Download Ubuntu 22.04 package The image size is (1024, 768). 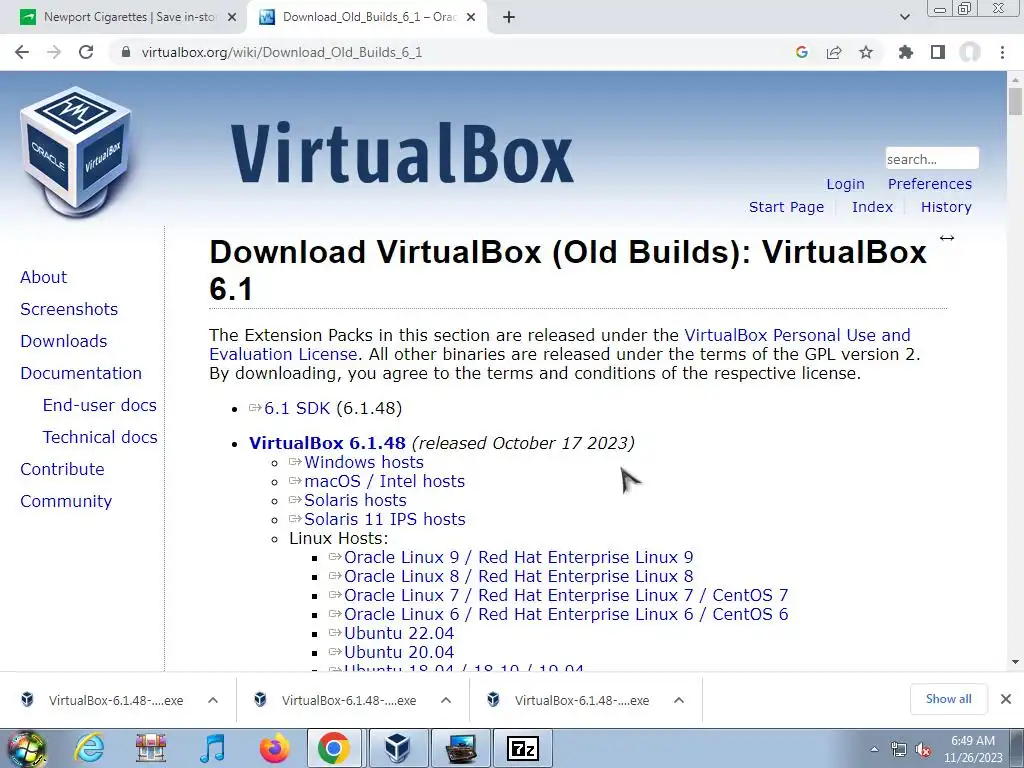(x=398, y=633)
